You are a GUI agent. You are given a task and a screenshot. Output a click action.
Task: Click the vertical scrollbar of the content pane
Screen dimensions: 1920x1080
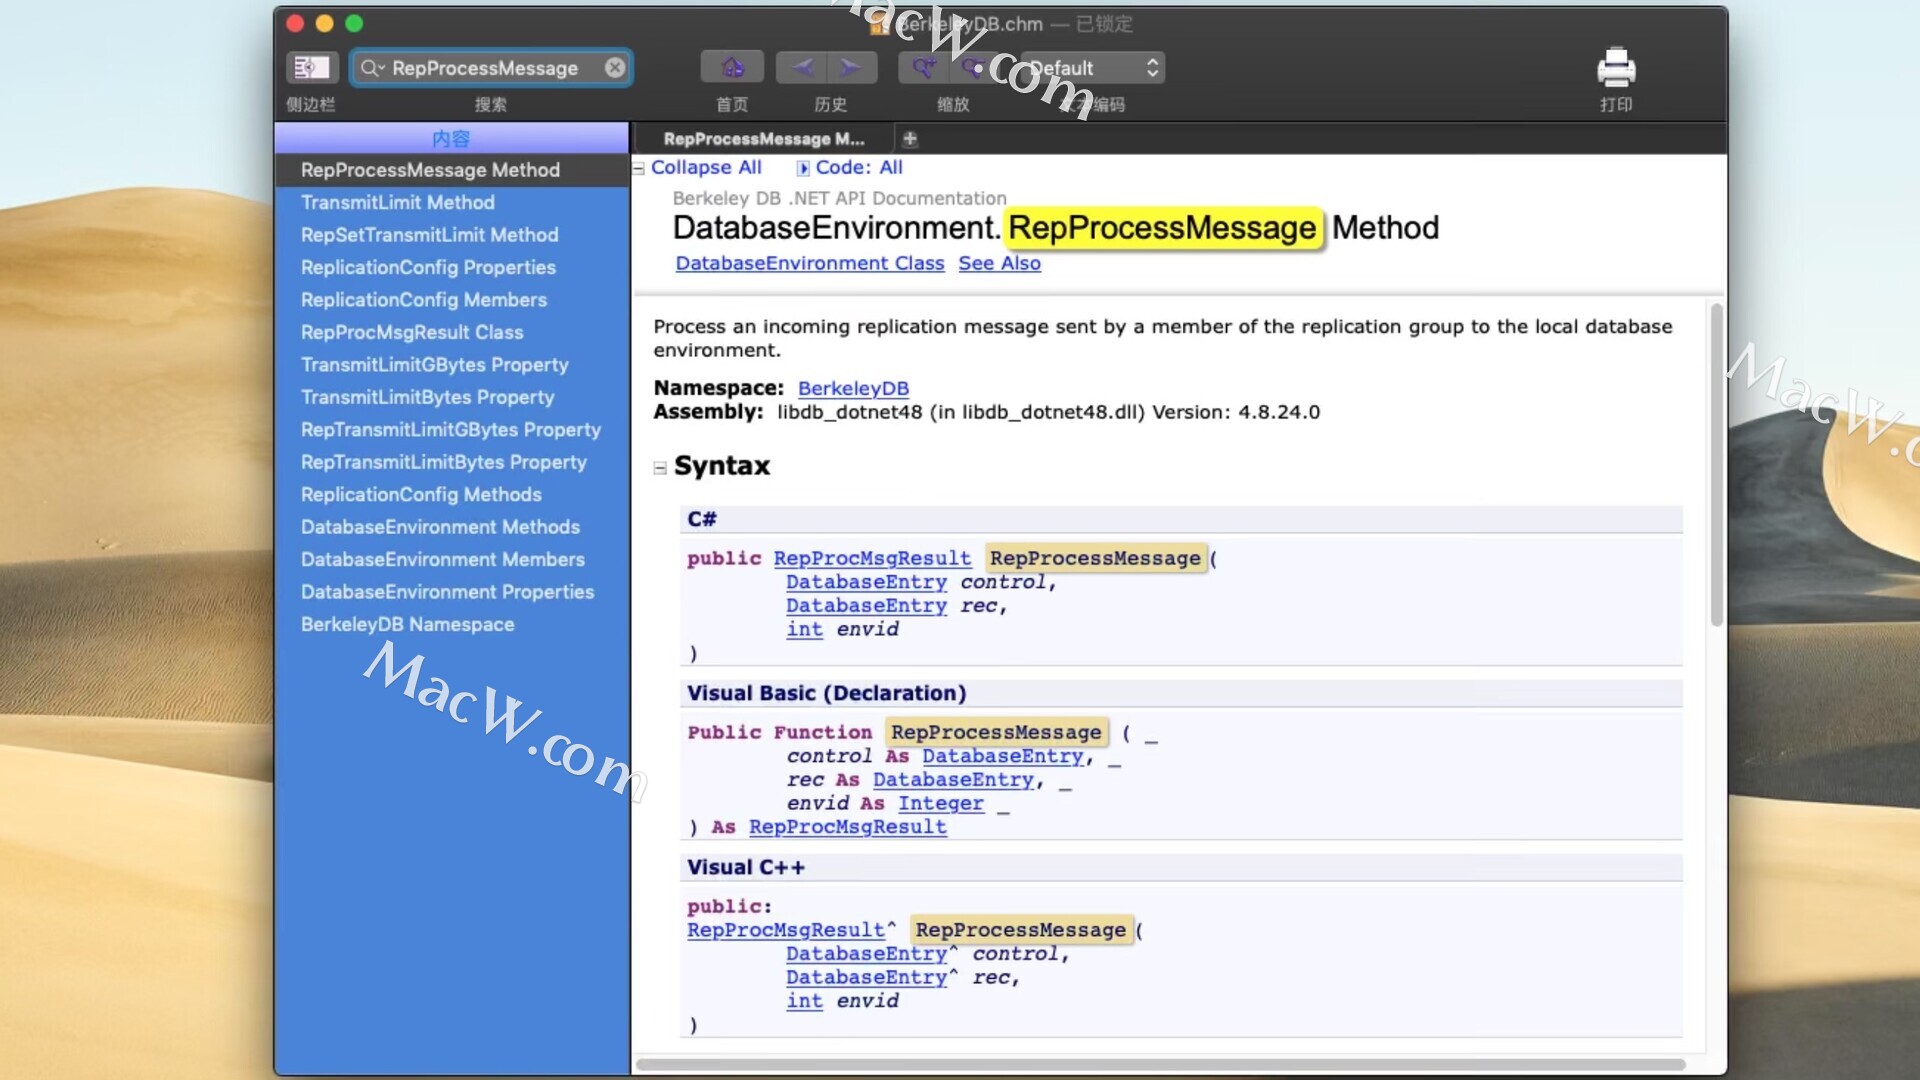click(1716, 465)
